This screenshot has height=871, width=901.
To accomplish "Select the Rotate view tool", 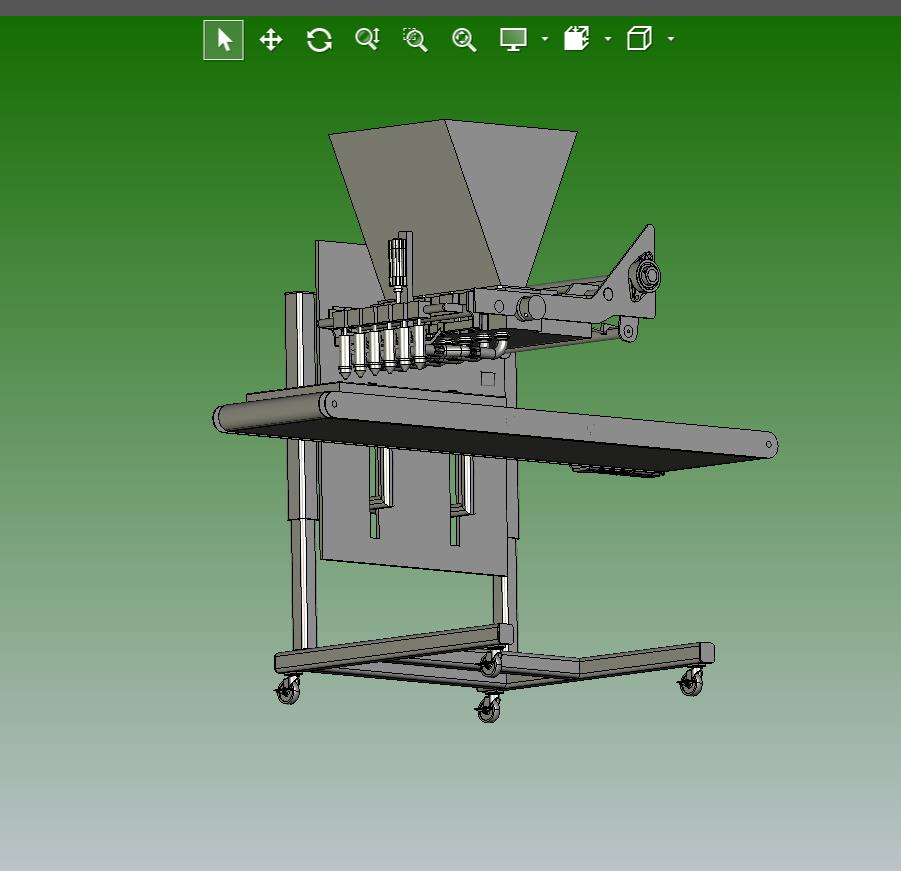I will 319,40.
